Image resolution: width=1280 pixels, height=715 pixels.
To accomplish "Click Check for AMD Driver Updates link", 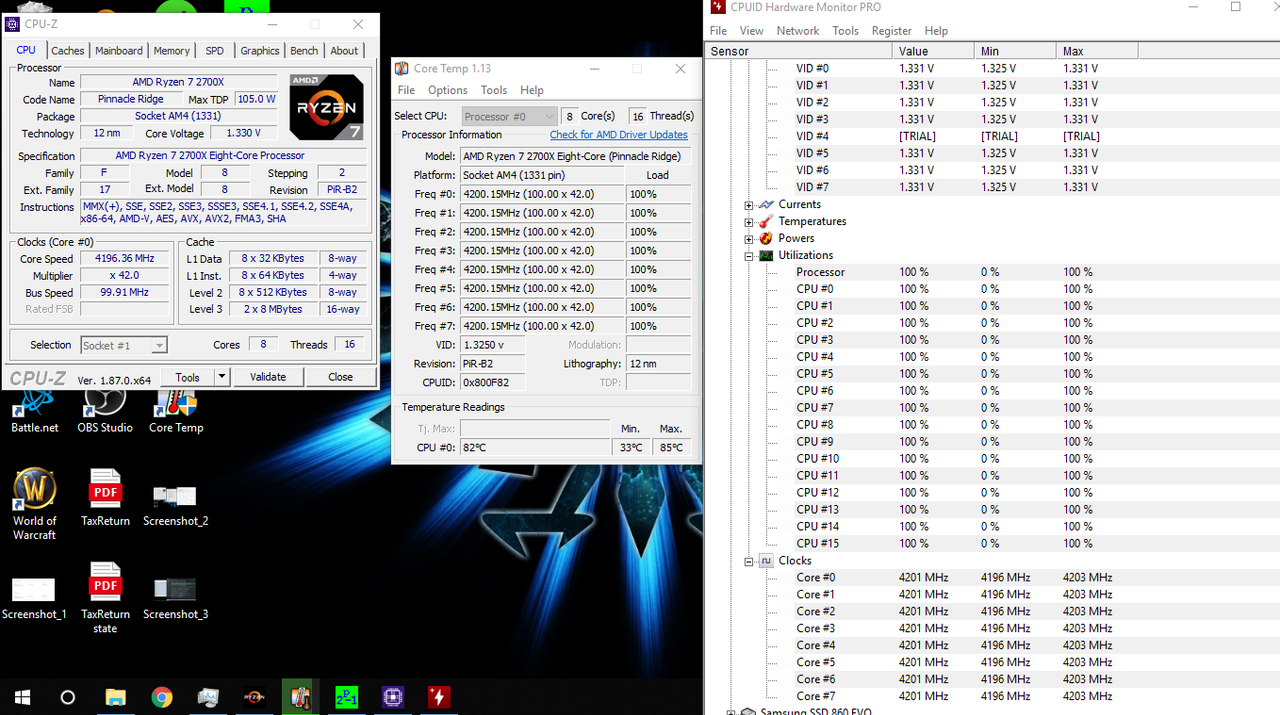I will [619, 134].
